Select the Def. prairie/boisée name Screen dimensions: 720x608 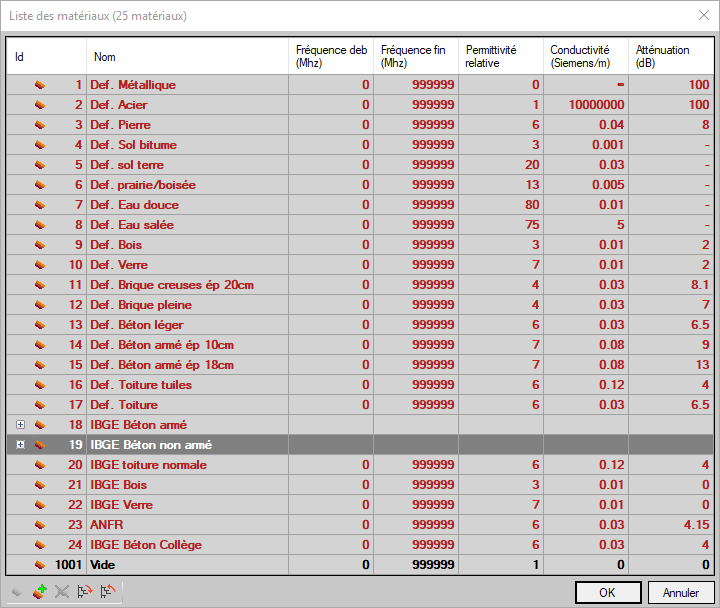143,185
